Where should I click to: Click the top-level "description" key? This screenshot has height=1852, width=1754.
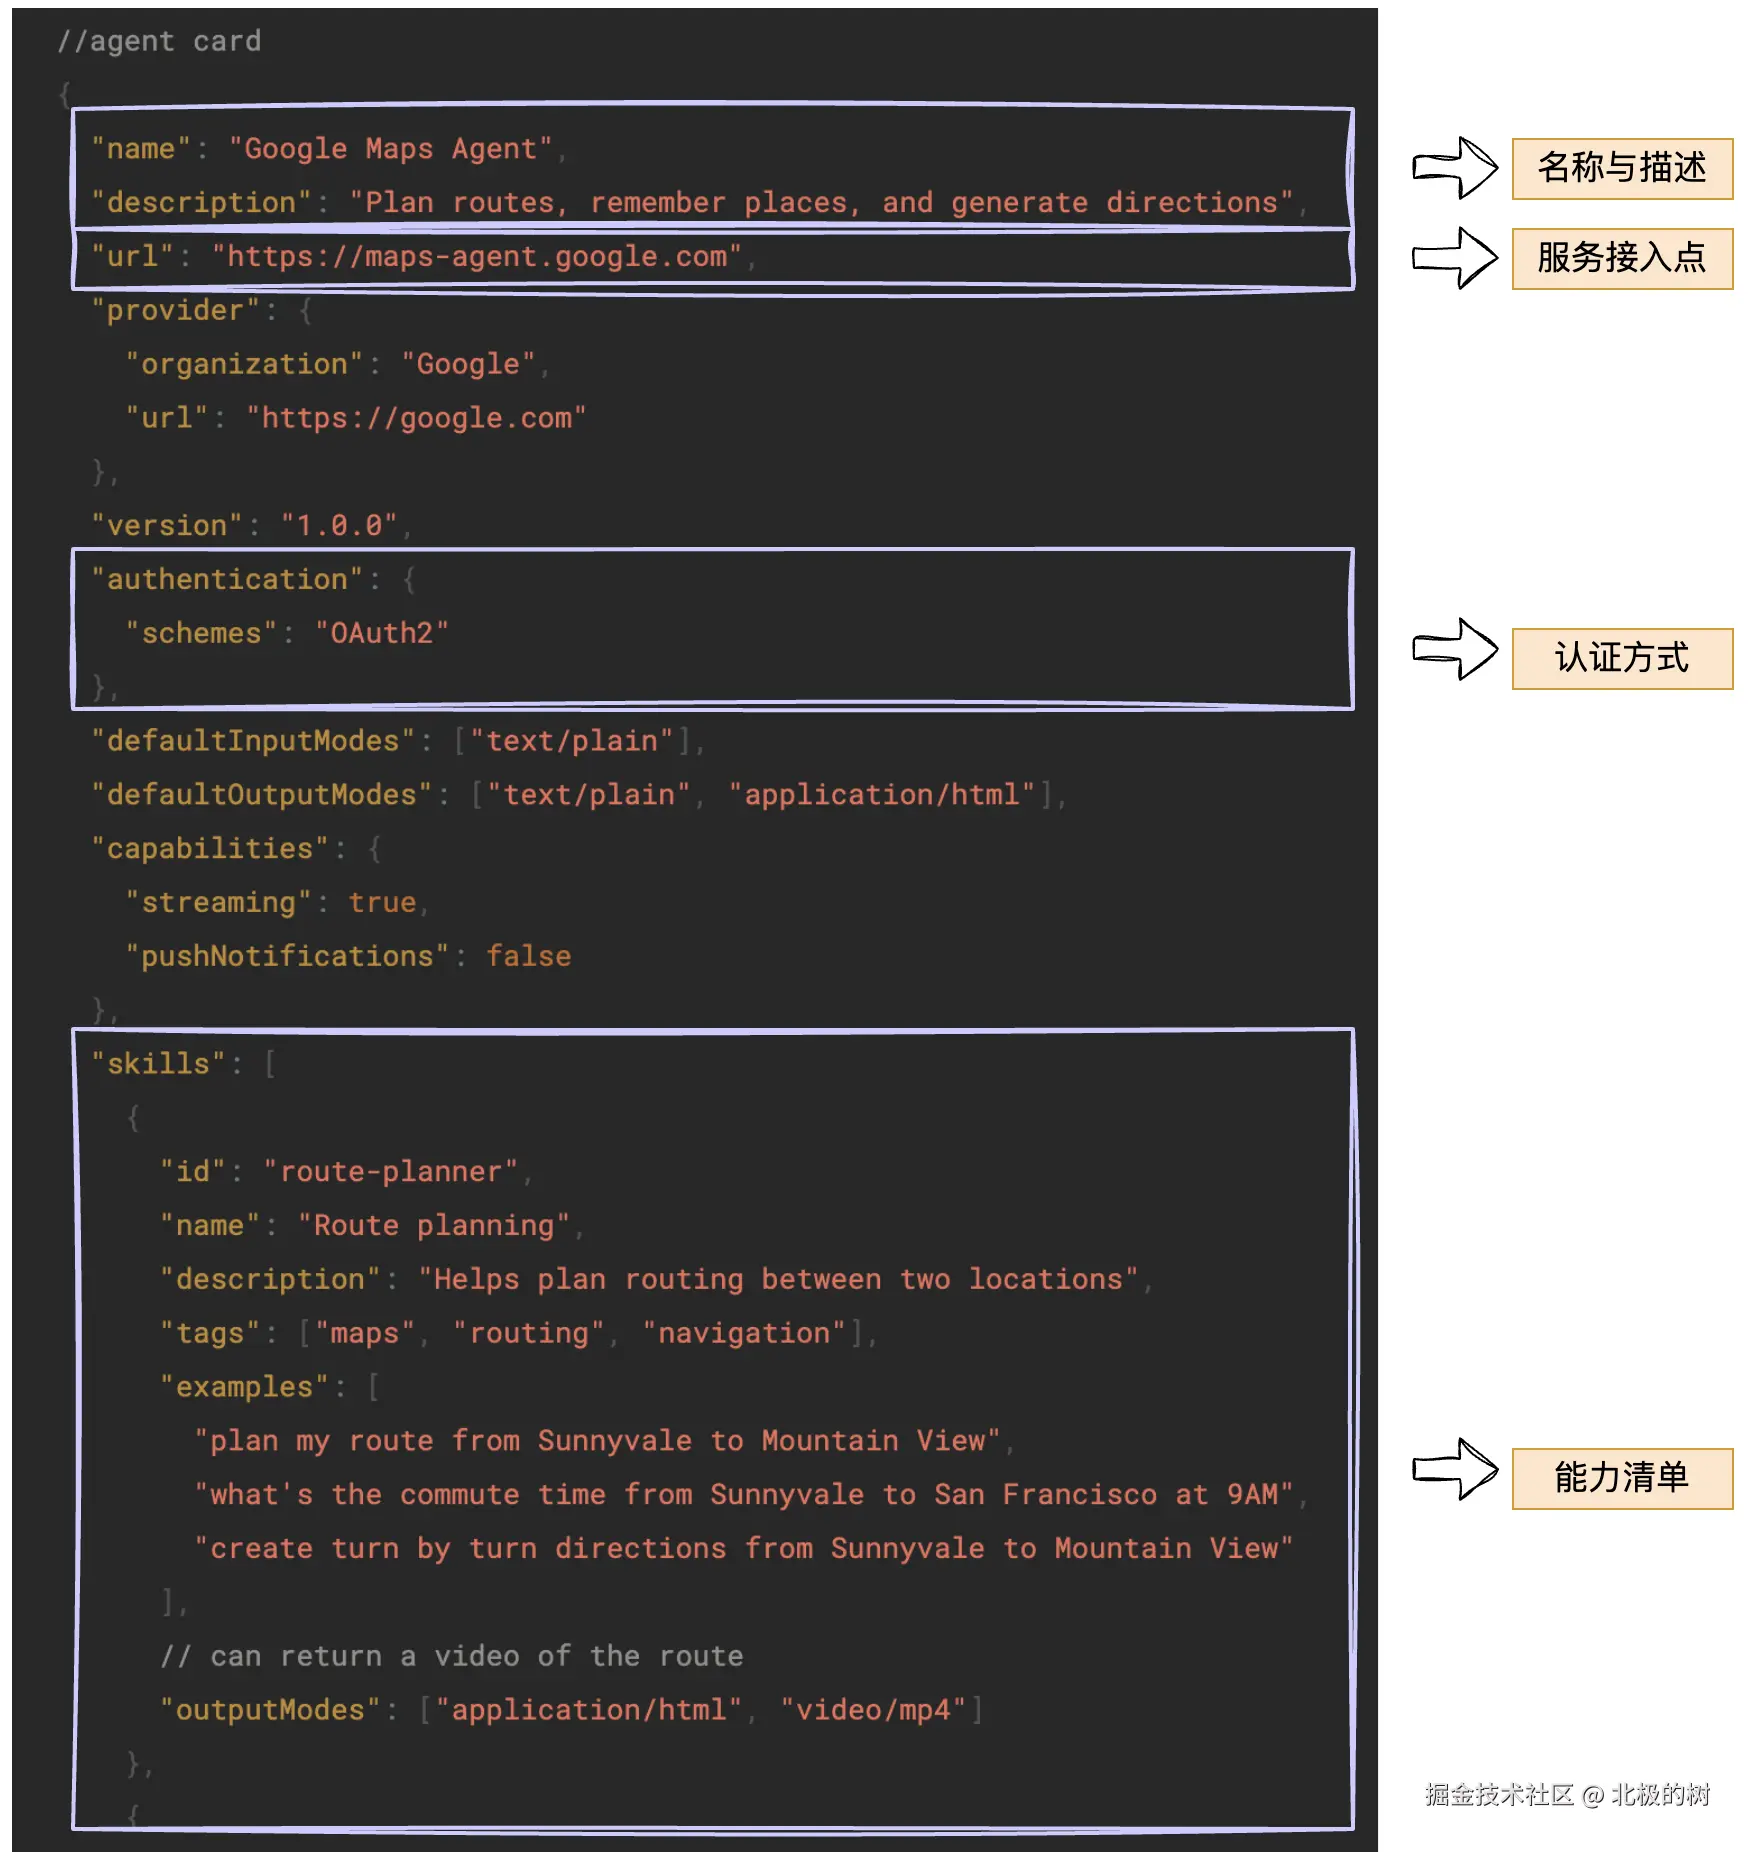[202, 203]
